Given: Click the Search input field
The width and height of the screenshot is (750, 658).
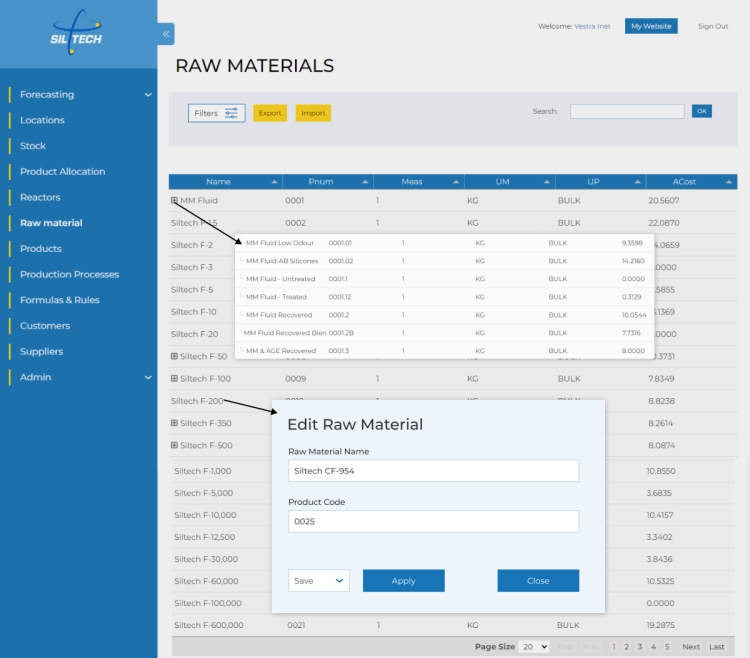Looking at the screenshot, I should (x=627, y=111).
